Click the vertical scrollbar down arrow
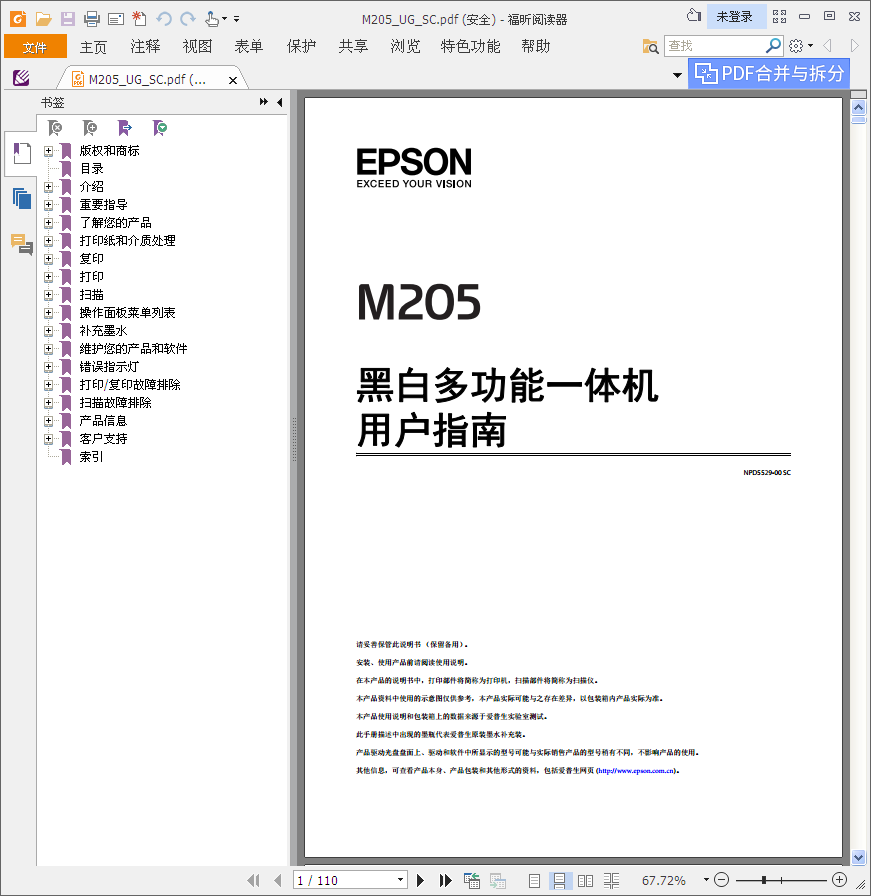This screenshot has width=871, height=896. (858, 857)
